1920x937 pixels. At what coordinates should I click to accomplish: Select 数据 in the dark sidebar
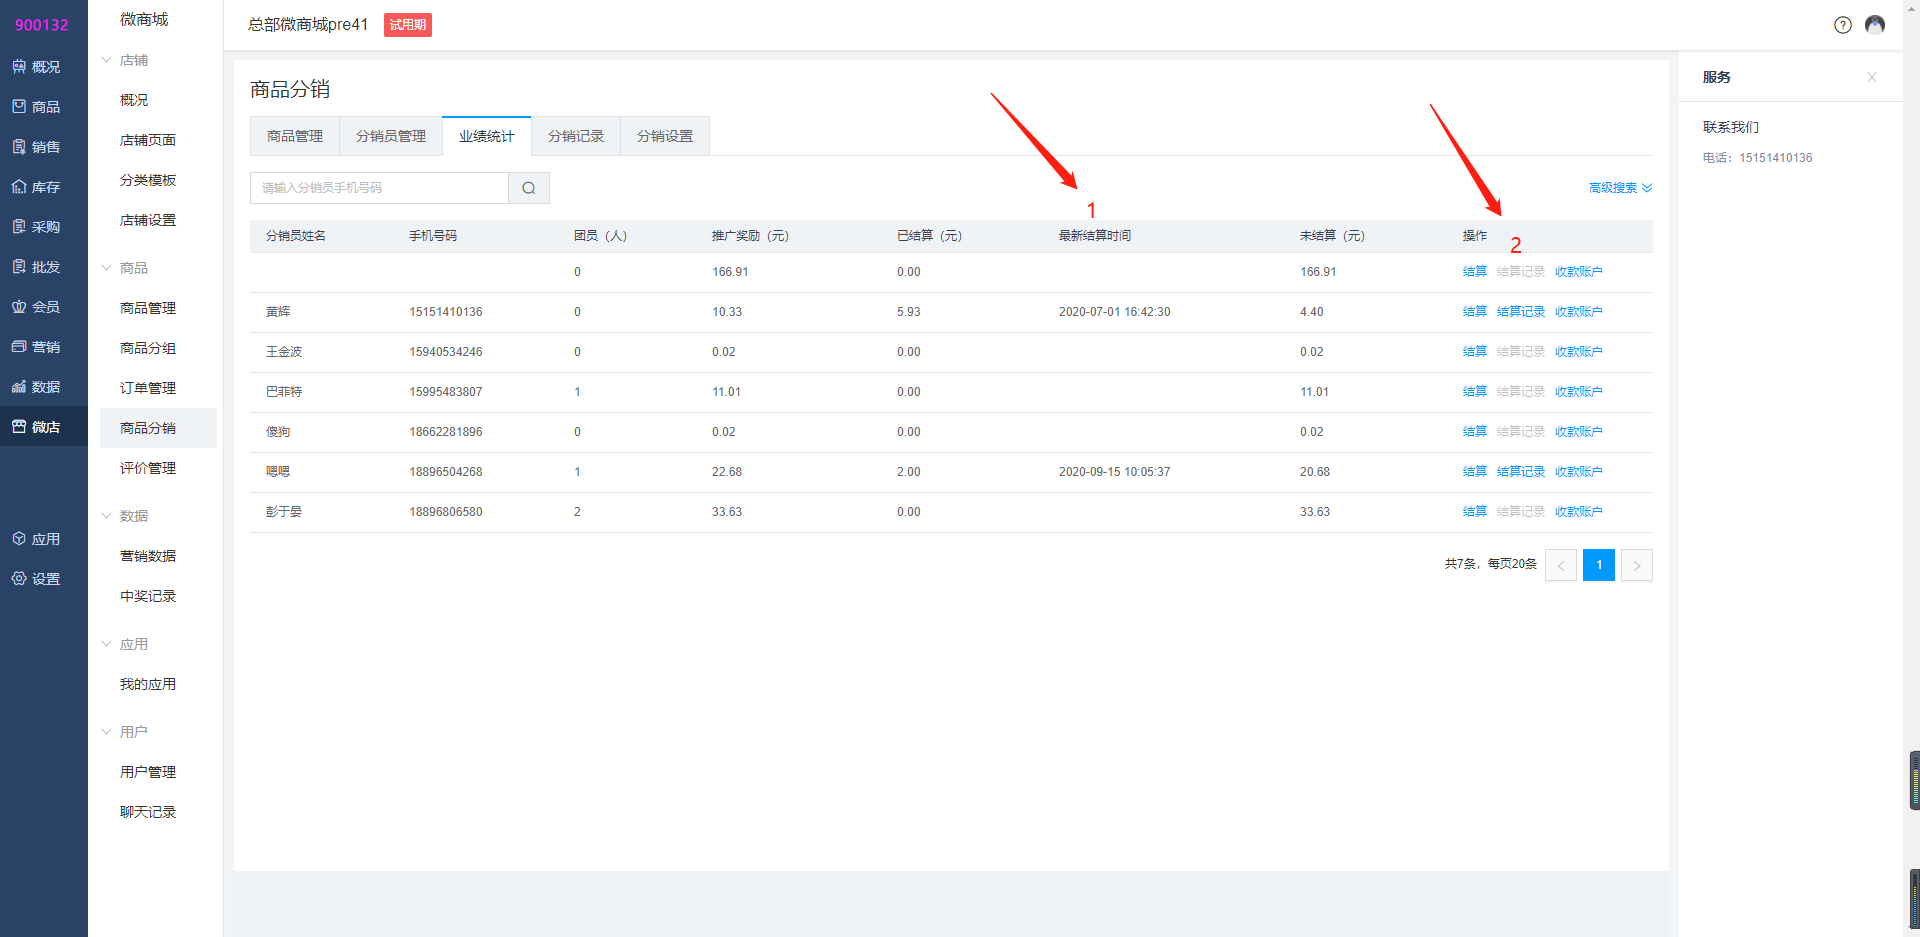(x=36, y=387)
